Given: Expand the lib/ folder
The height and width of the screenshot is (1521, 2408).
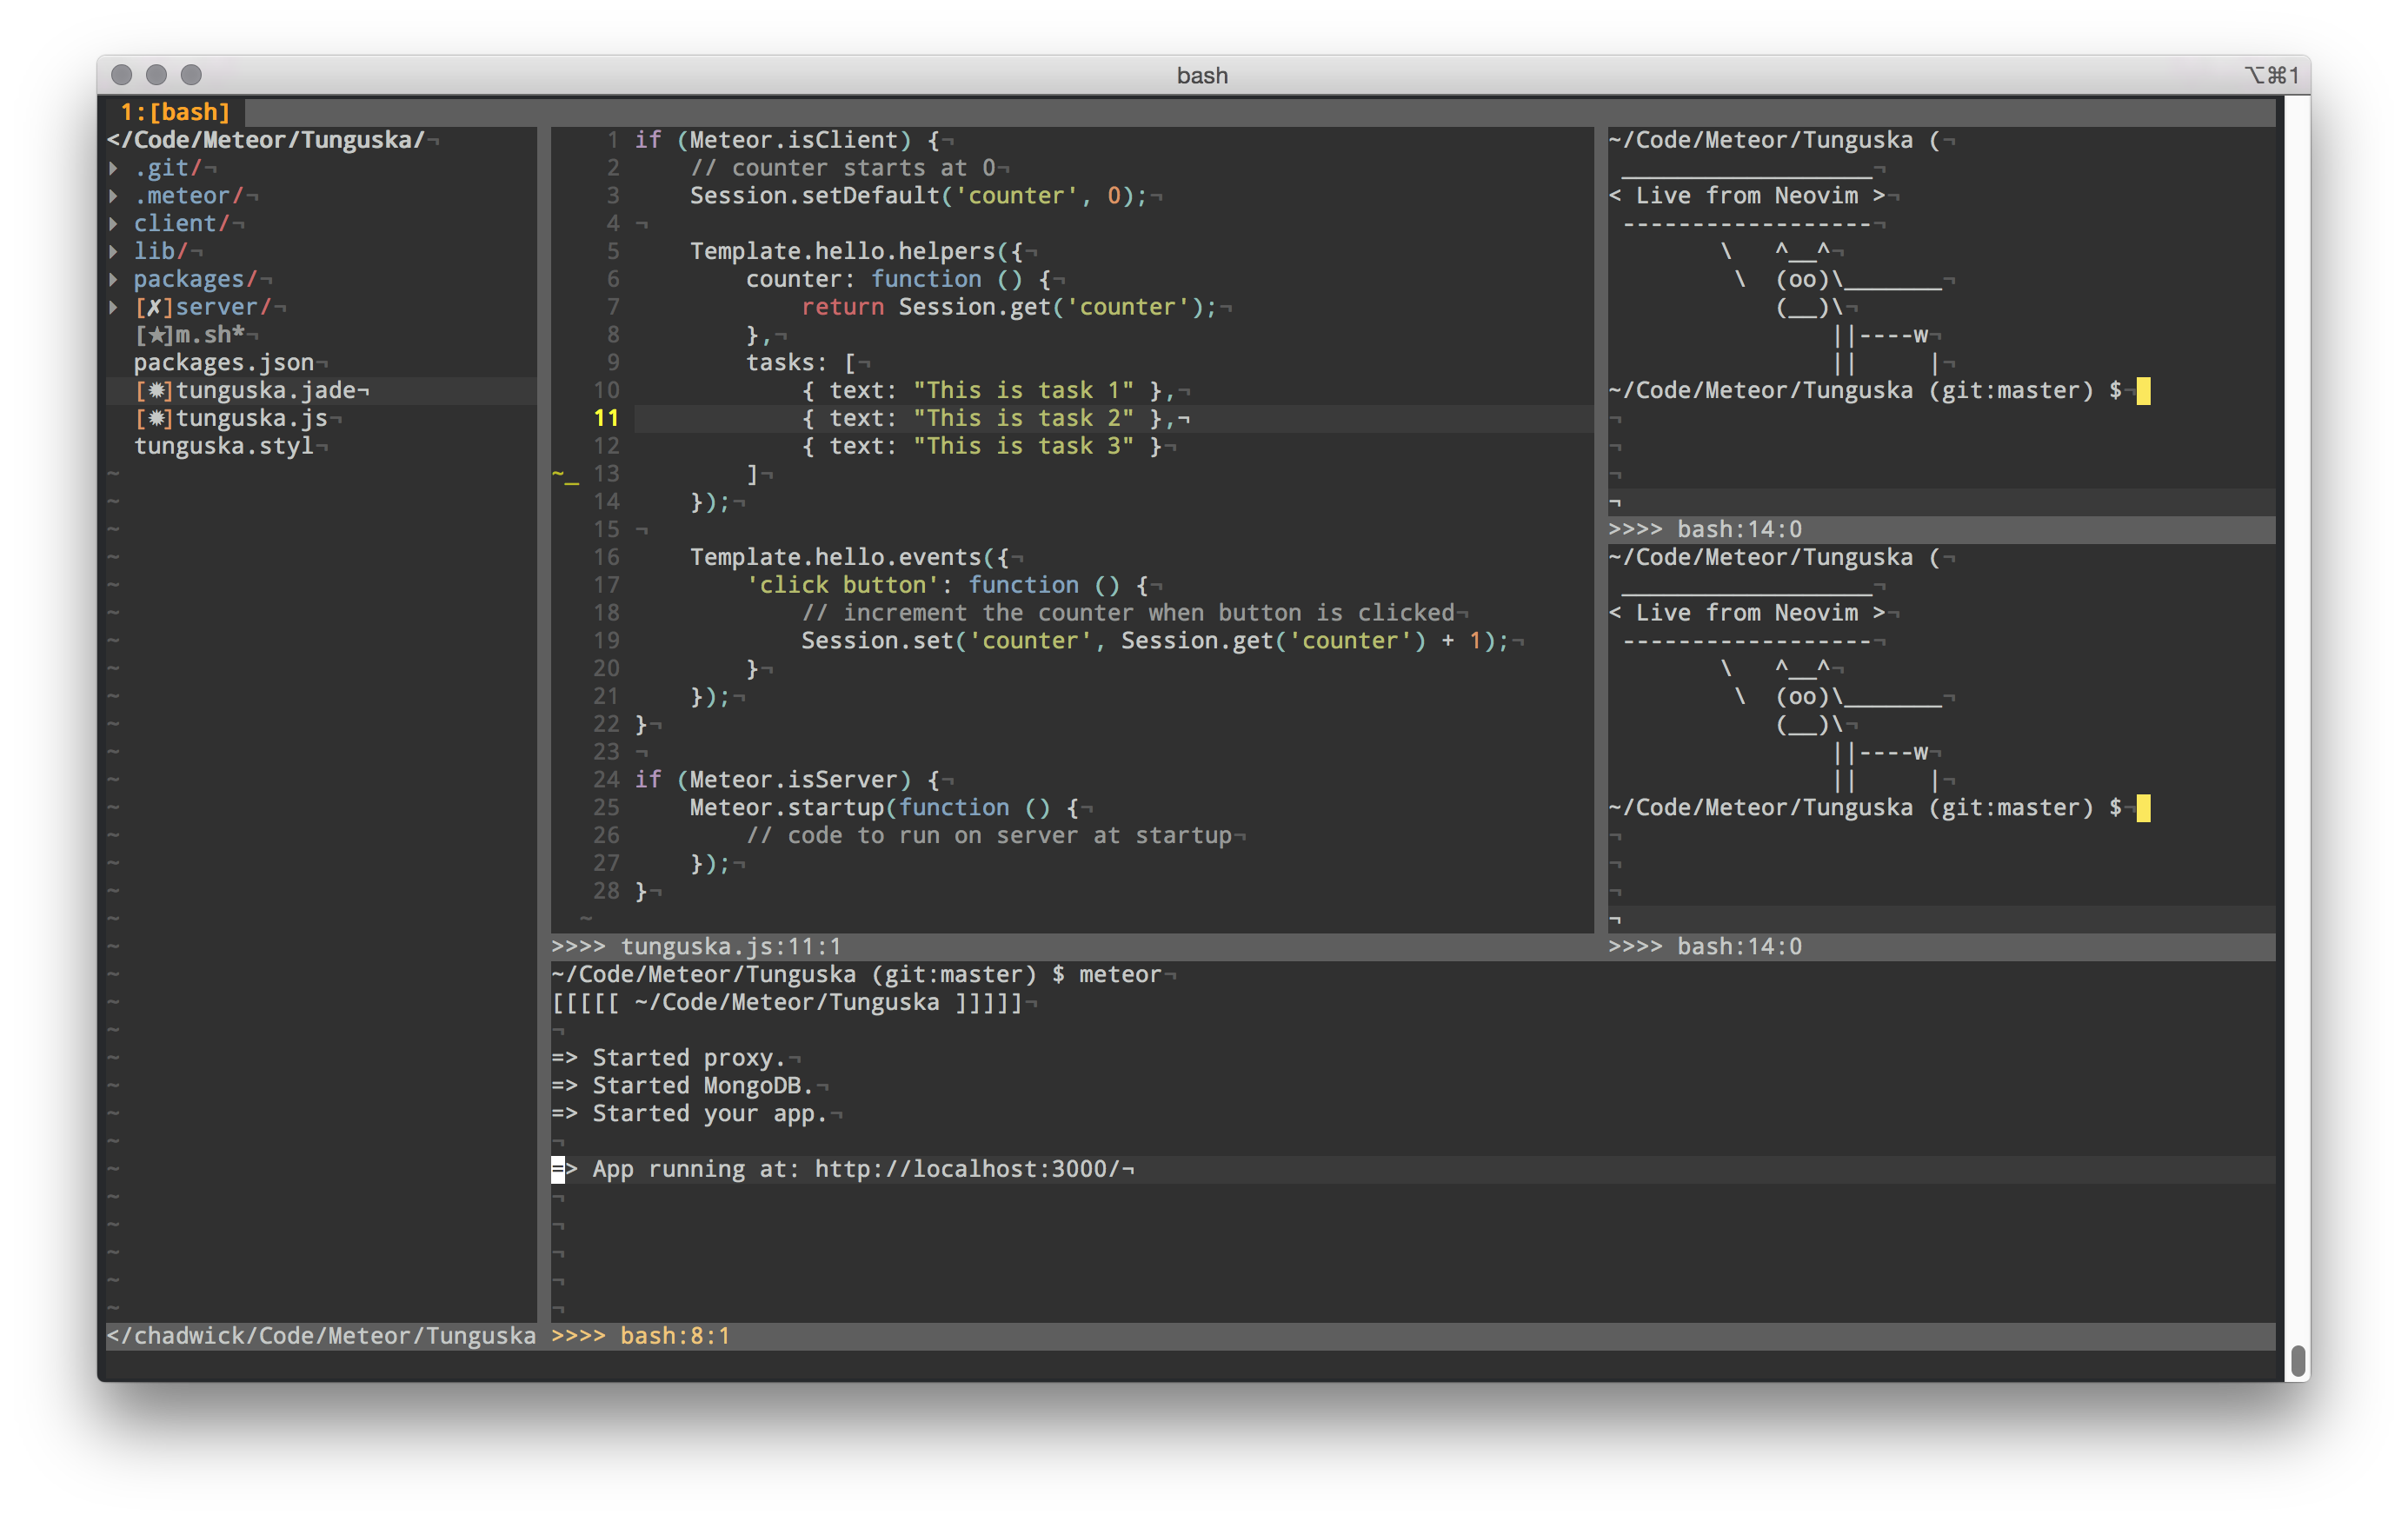Looking at the screenshot, I should [116, 251].
